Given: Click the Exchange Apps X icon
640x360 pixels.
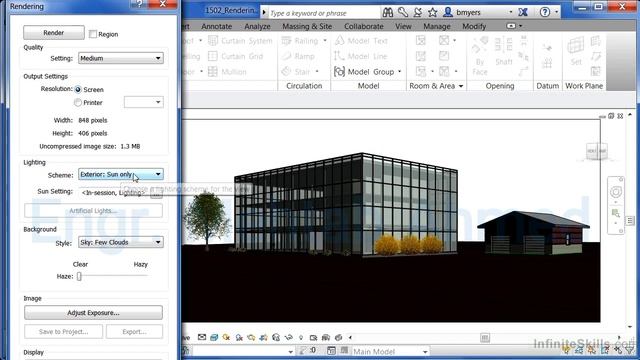Looking at the screenshot, I should tap(523, 12).
